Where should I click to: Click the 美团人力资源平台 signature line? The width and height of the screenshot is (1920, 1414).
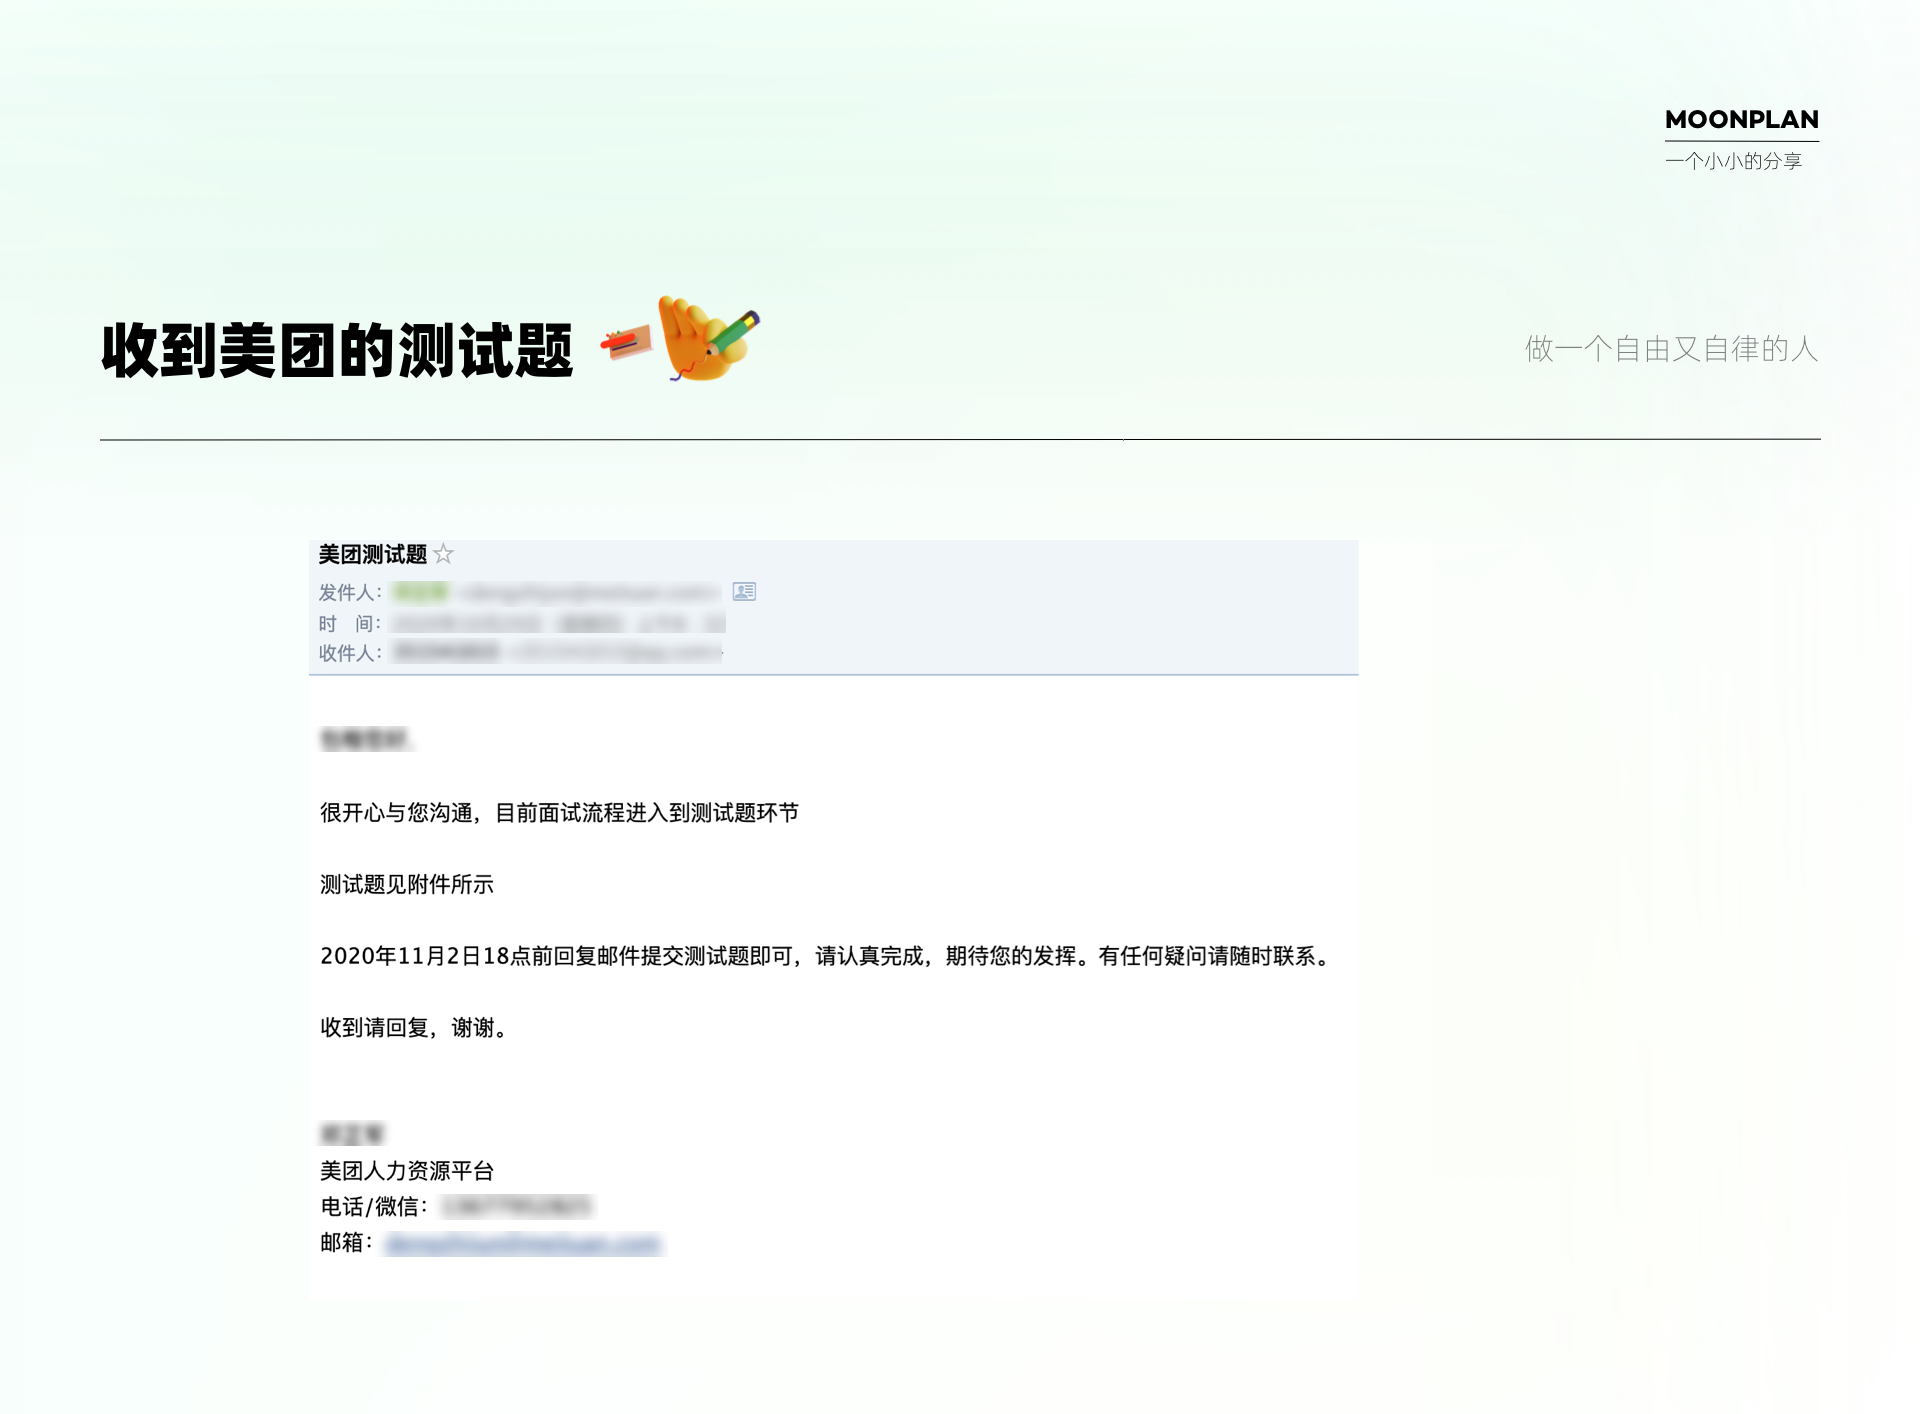point(406,1171)
